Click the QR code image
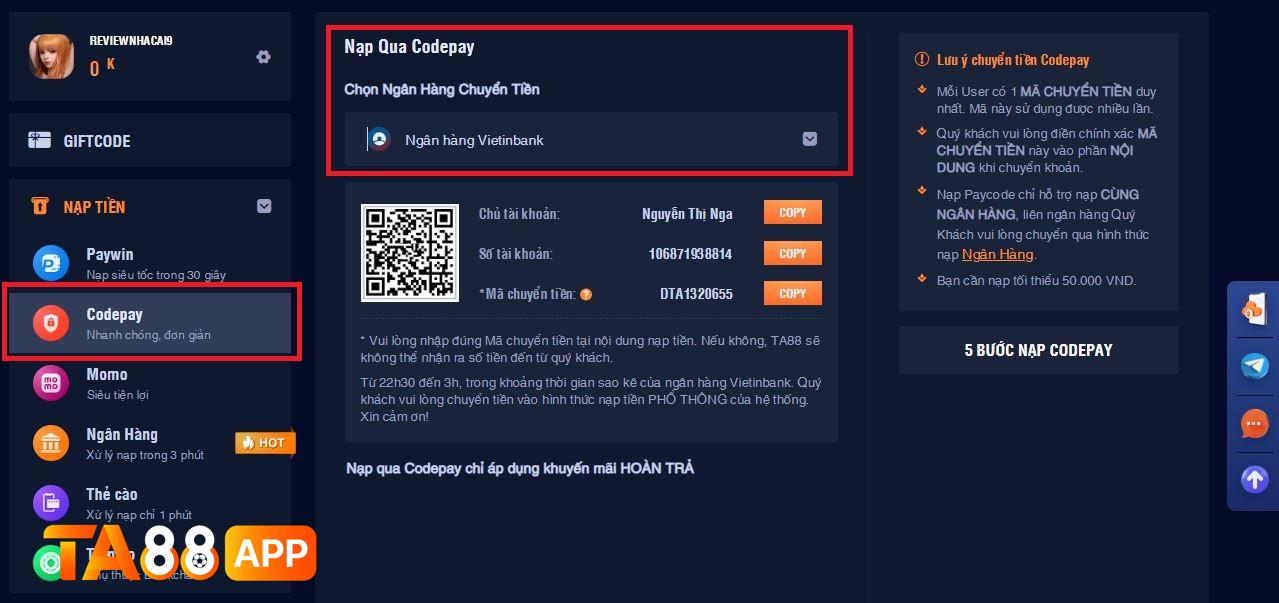 tap(410, 253)
